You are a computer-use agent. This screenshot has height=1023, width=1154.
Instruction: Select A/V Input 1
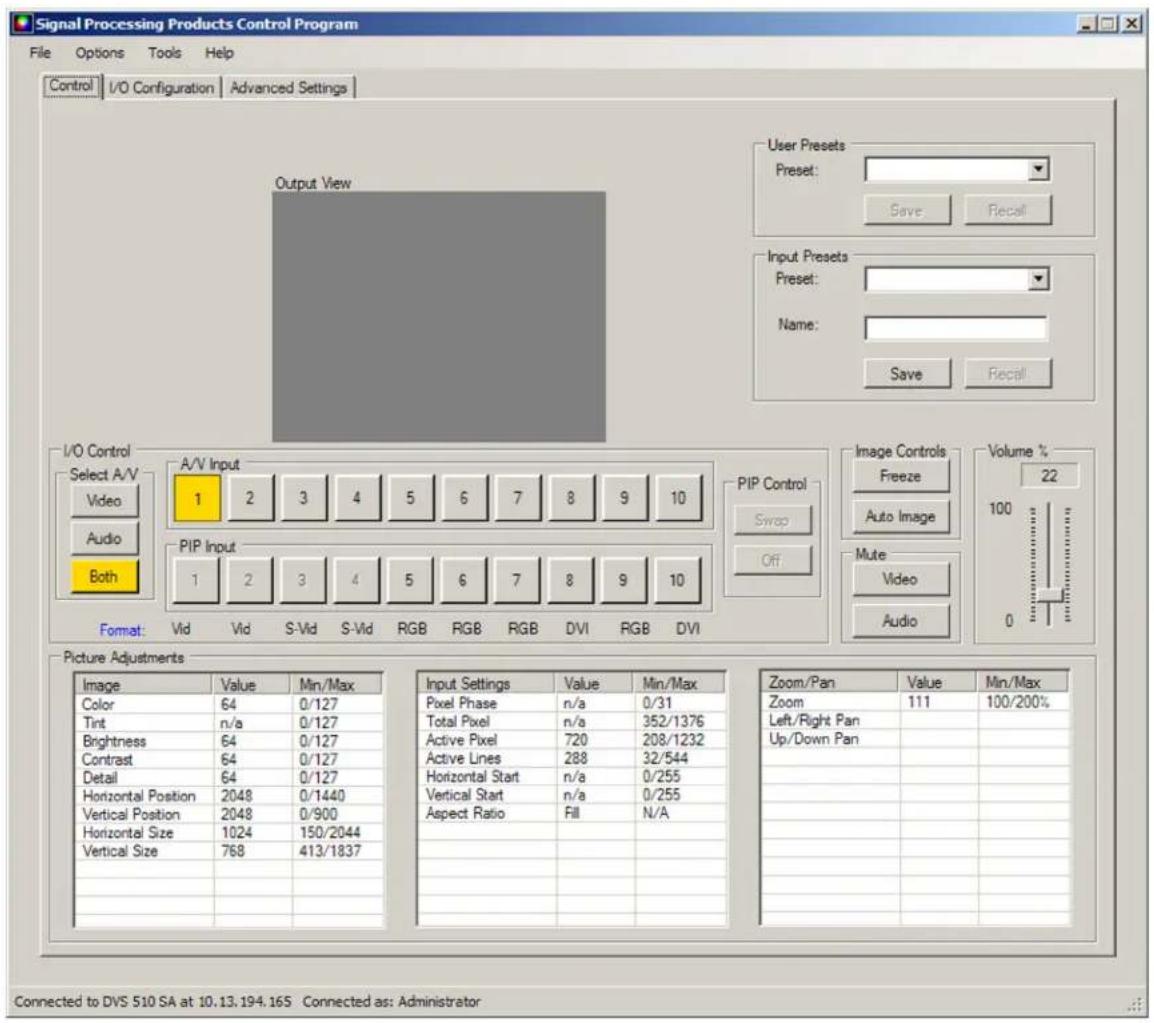(x=197, y=498)
